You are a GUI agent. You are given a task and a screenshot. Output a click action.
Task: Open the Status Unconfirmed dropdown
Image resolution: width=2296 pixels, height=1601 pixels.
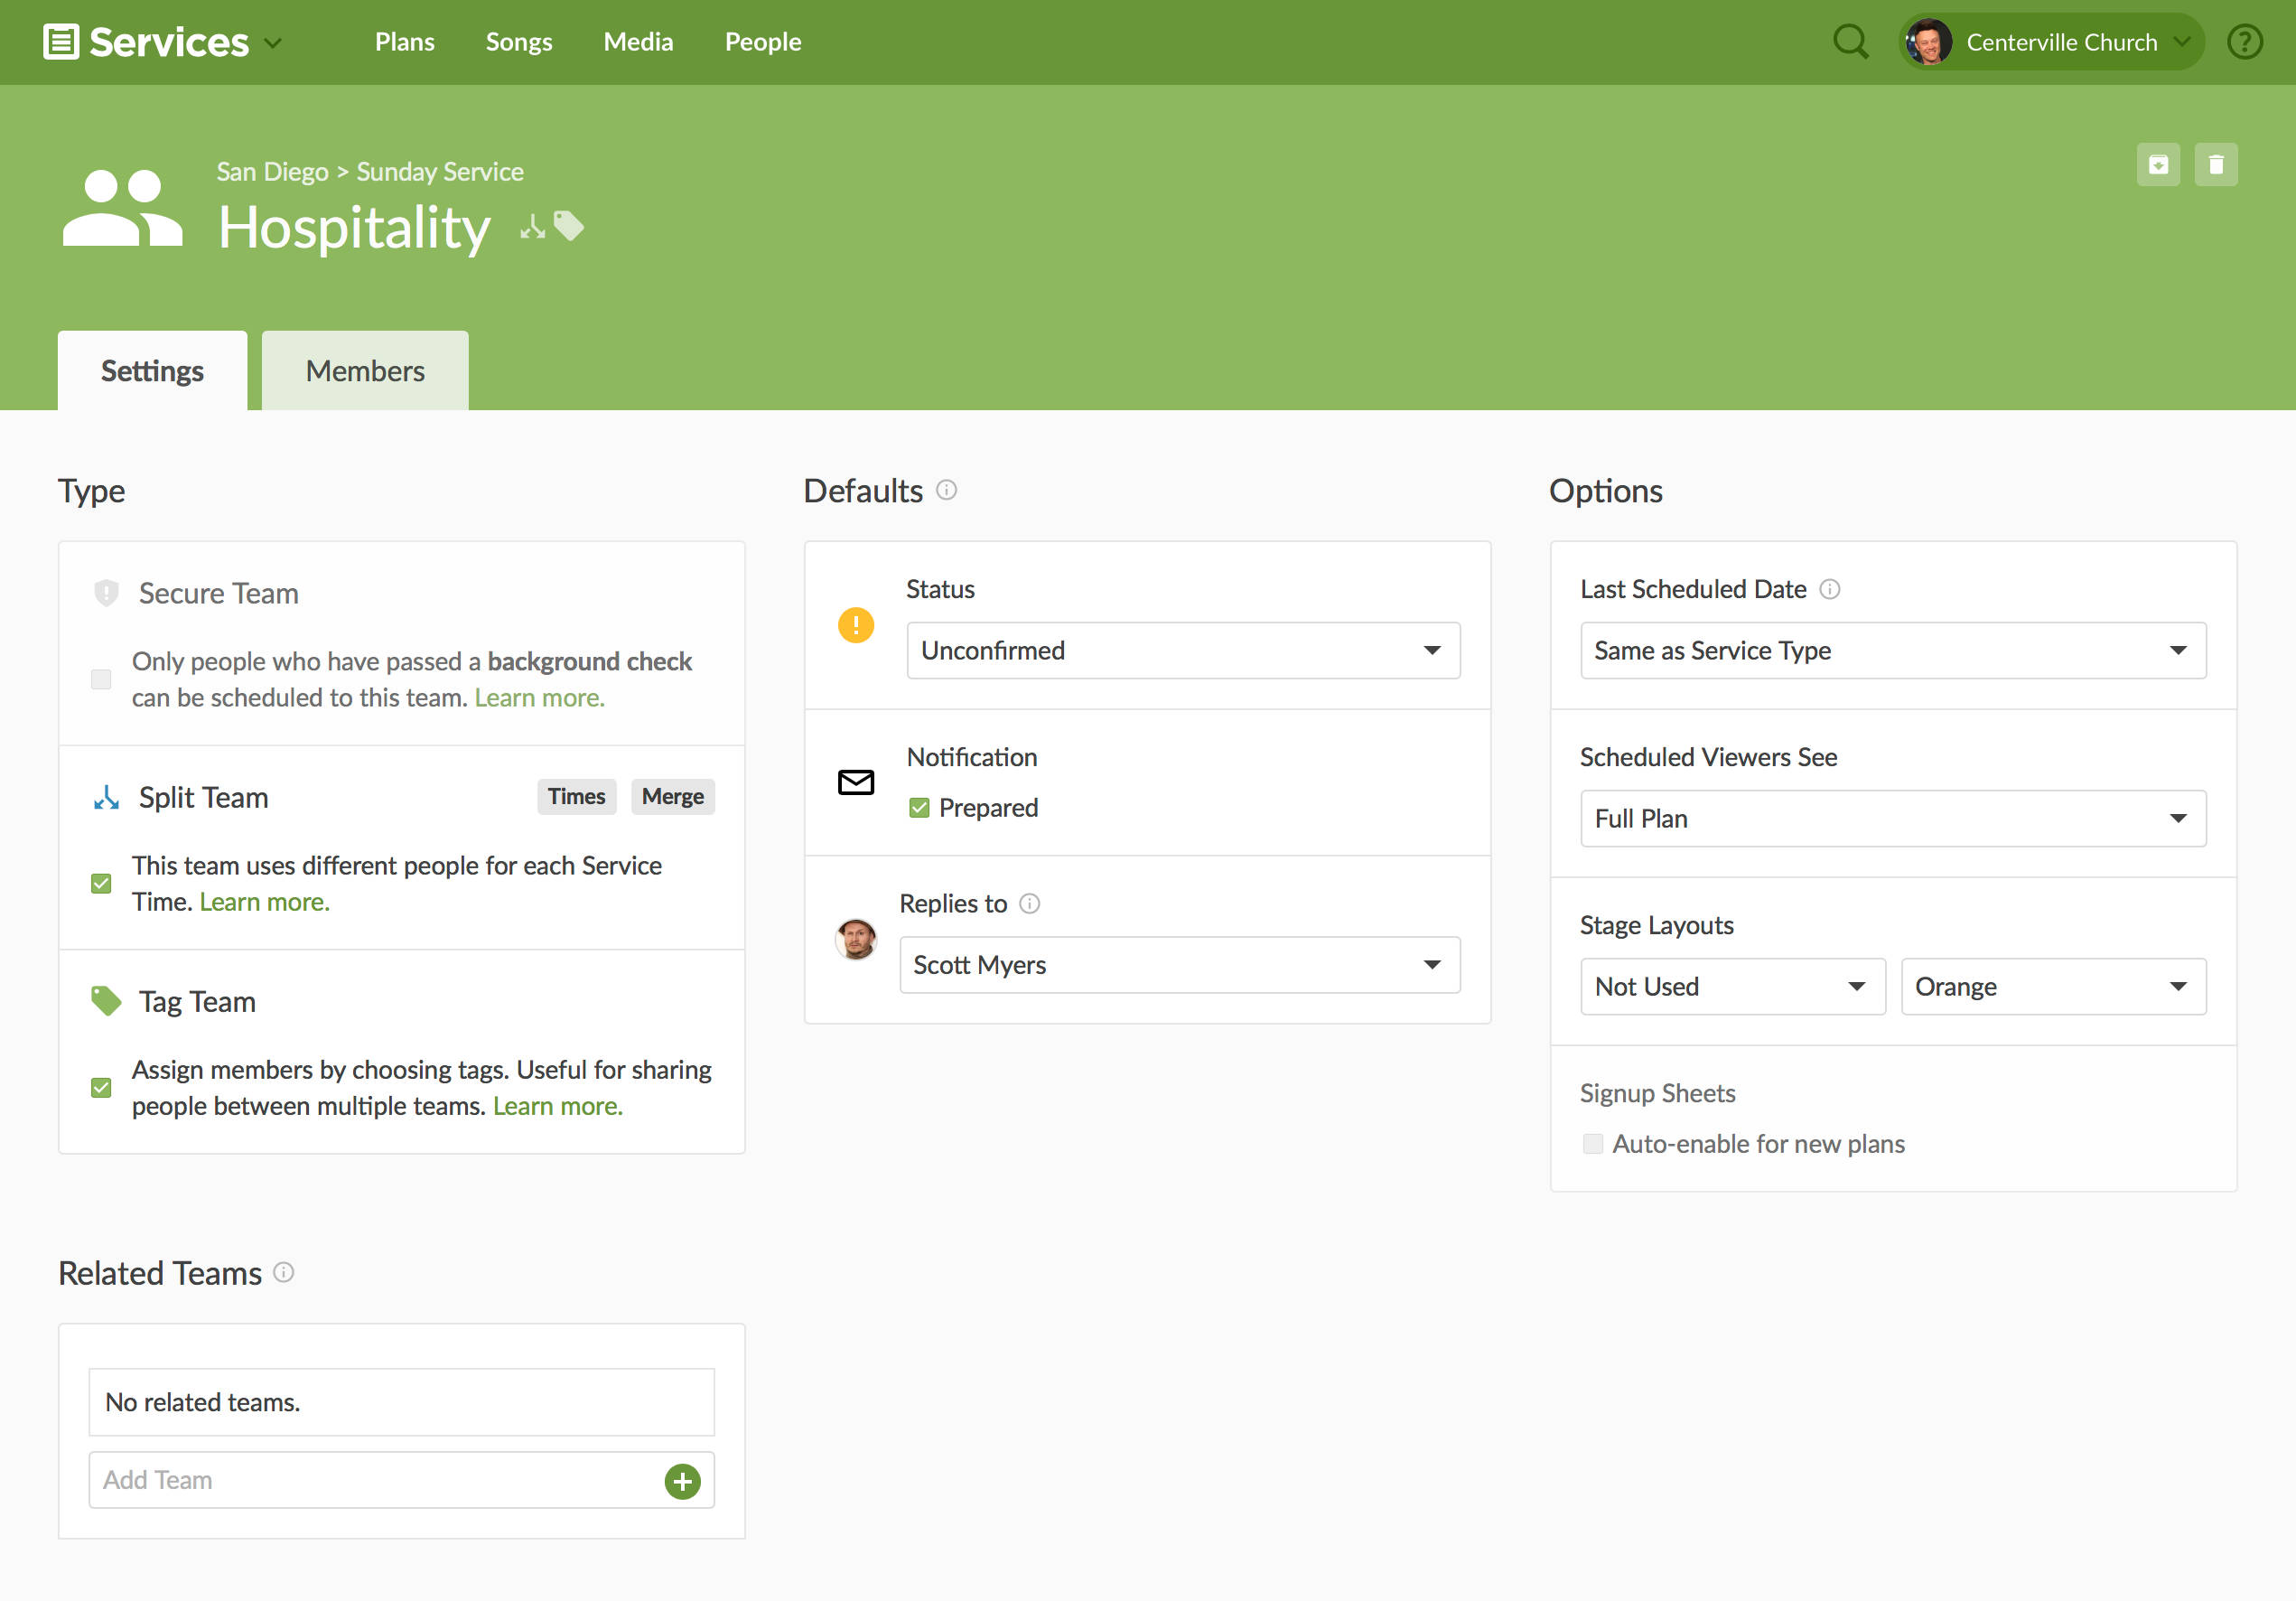[1182, 651]
